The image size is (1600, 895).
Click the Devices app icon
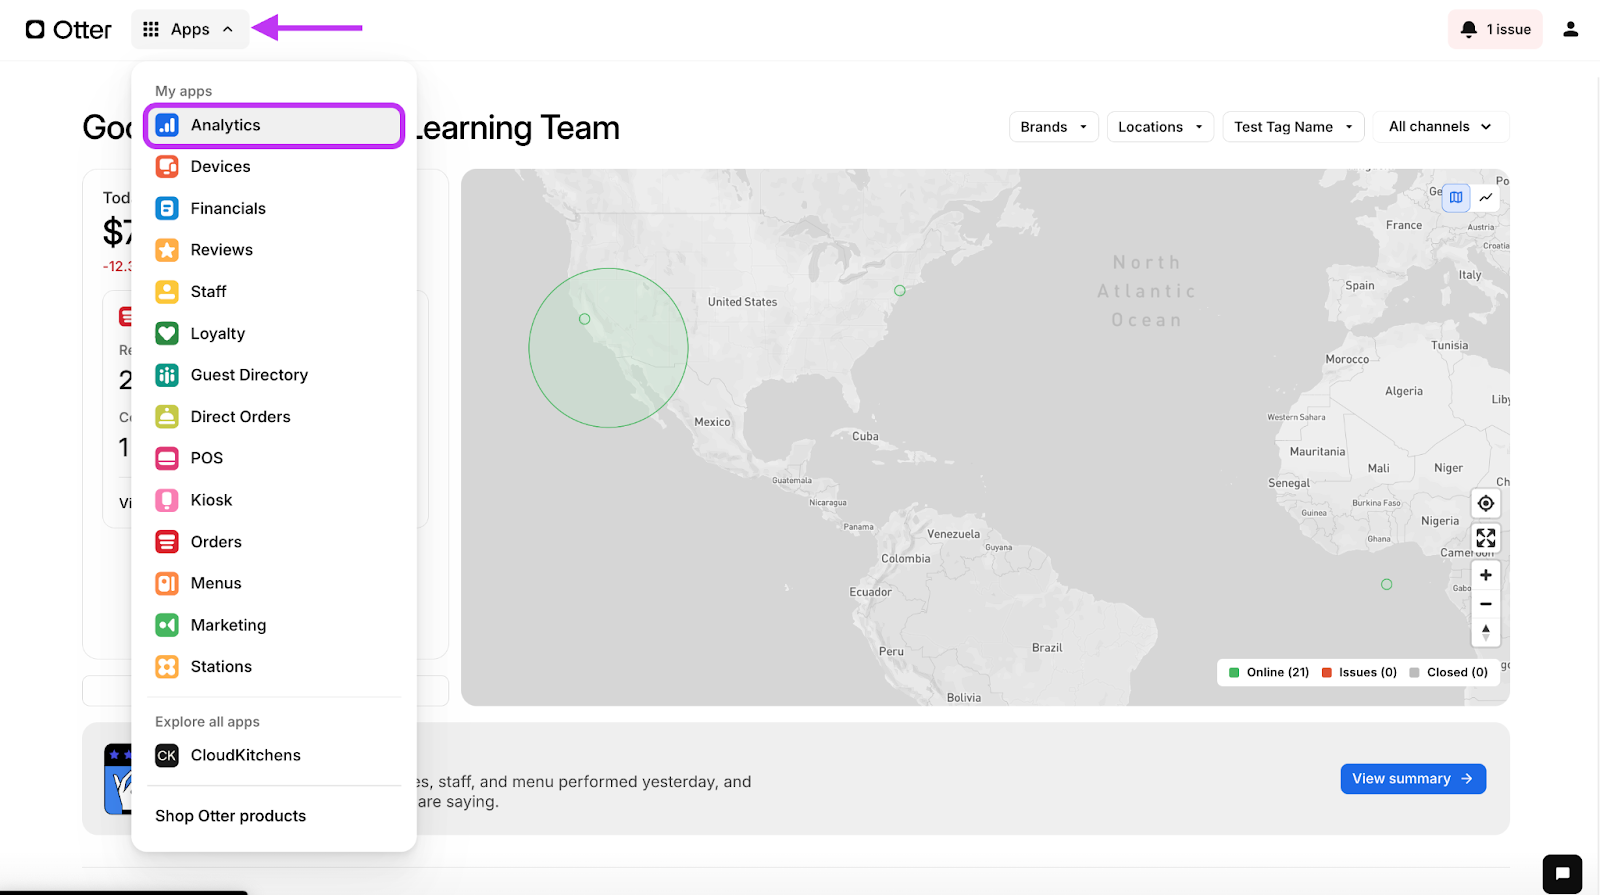coord(167,167)
